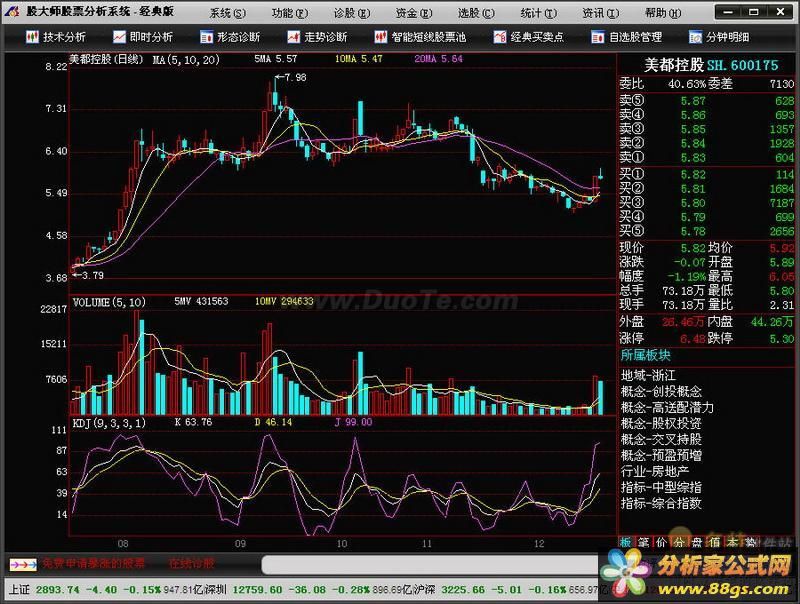The height and width of the screenshot is (604, 800).
Task: Click the 所属板块 section header
Action: click(x=645, y=355)
